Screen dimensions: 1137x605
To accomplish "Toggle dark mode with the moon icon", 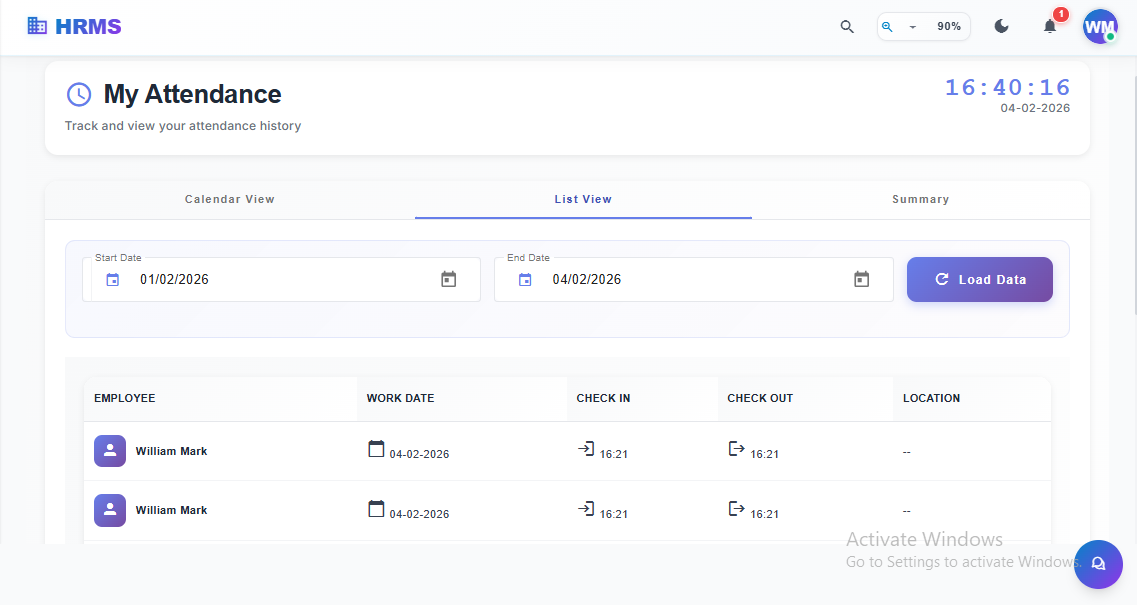I will pos(1001,26).
